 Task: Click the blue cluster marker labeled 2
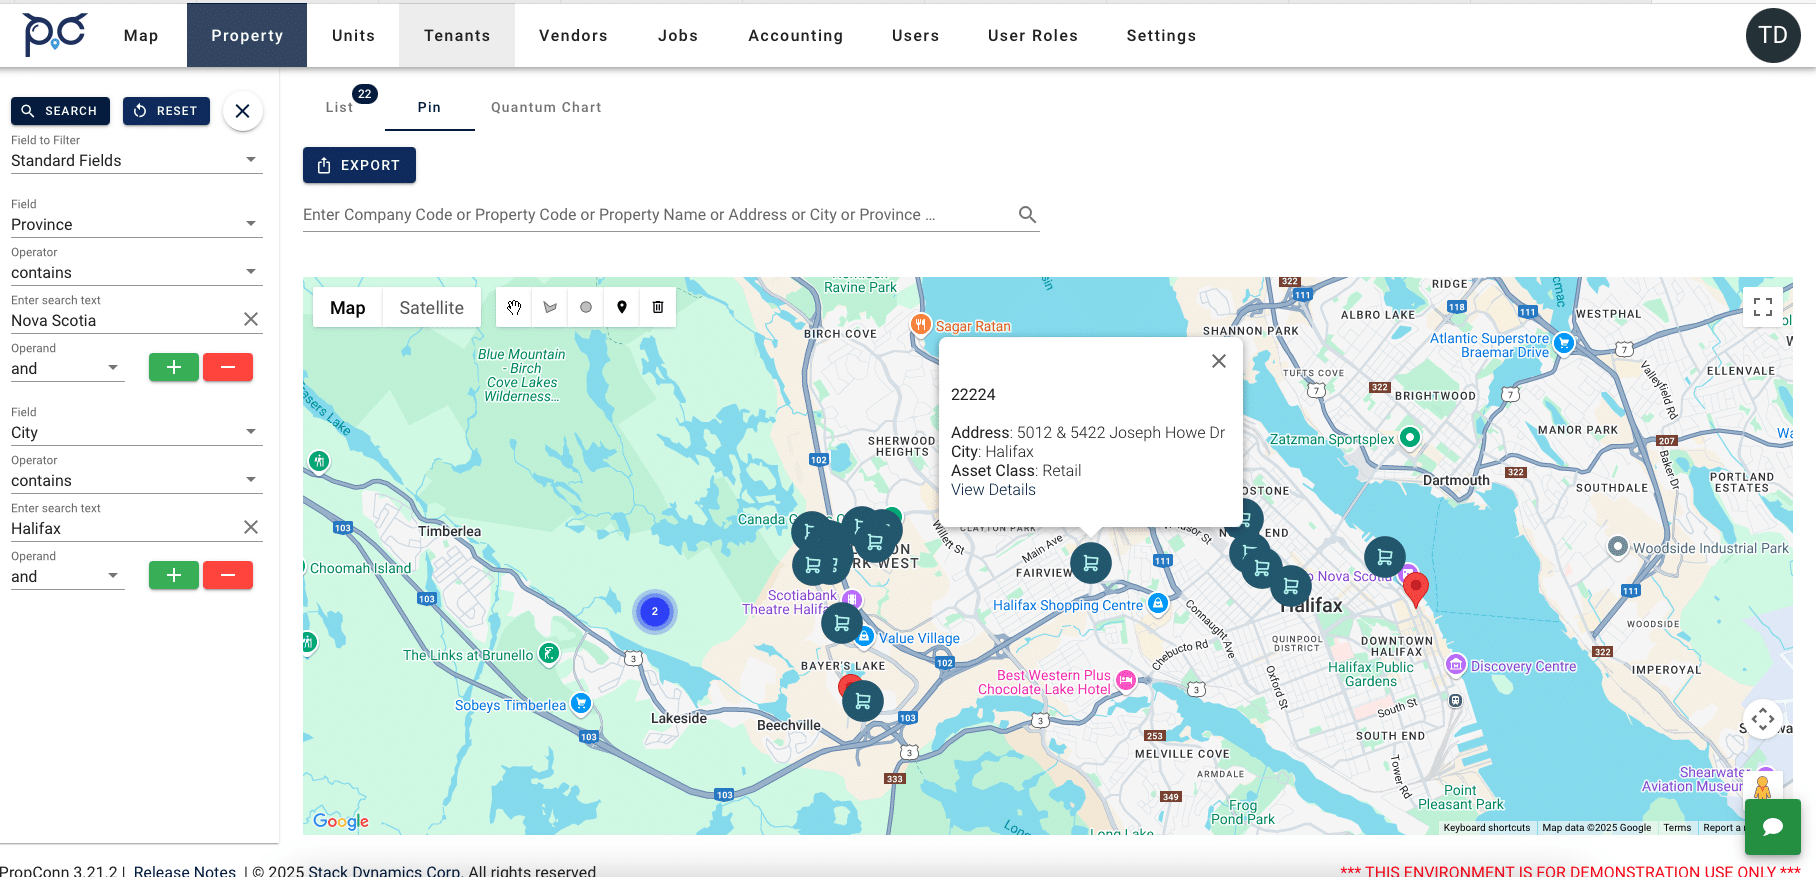(655, 611)
